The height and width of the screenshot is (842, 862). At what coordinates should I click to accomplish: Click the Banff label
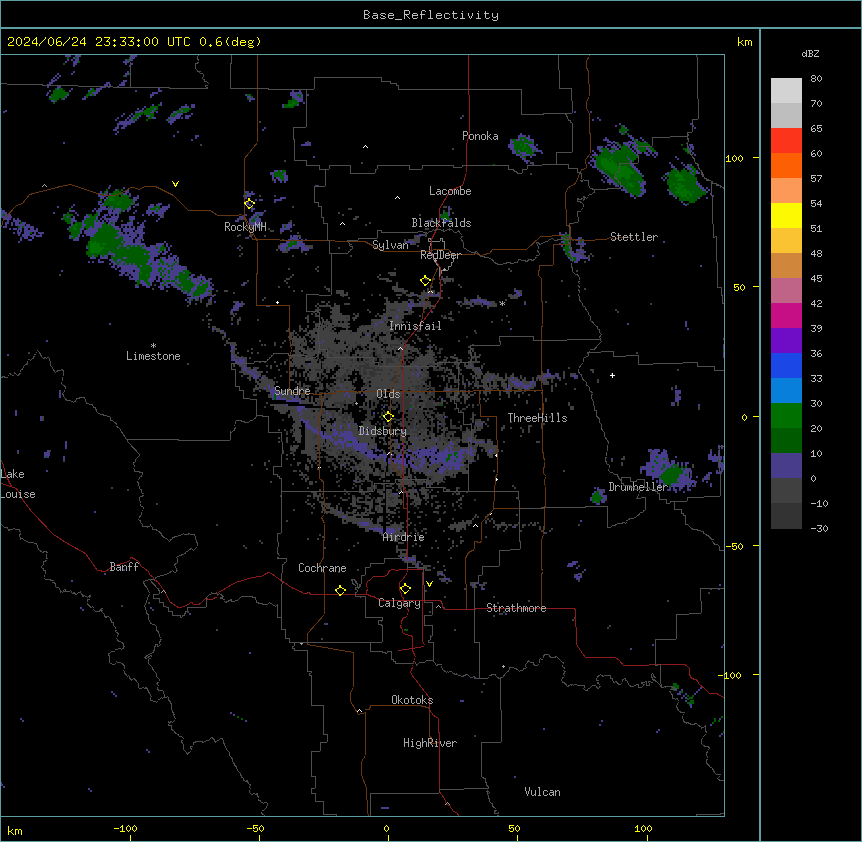pyautogui.click(x=124, y=567)
